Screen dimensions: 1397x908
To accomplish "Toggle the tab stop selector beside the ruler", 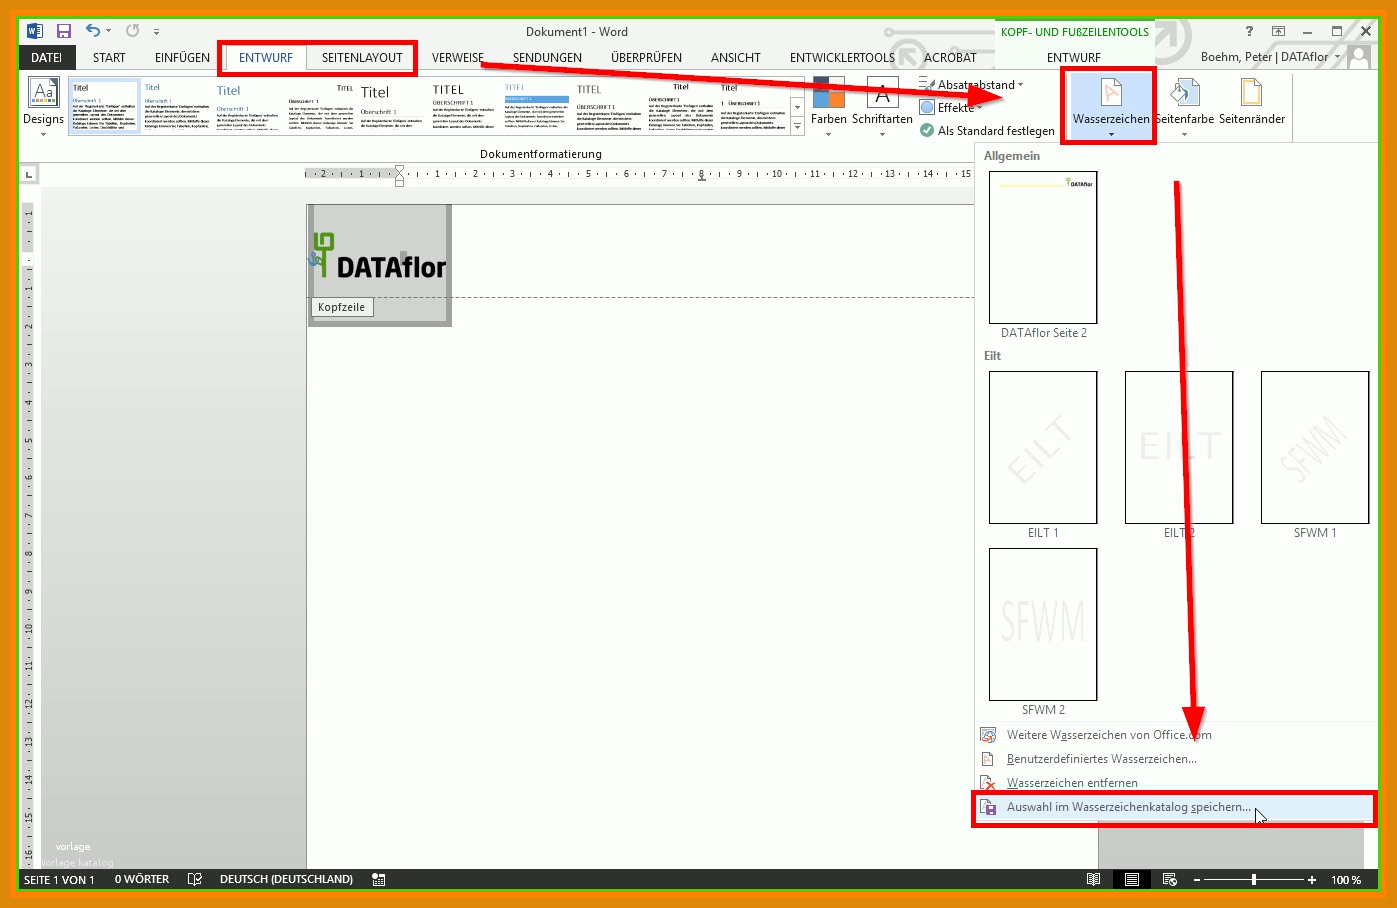I will point(29,175).
